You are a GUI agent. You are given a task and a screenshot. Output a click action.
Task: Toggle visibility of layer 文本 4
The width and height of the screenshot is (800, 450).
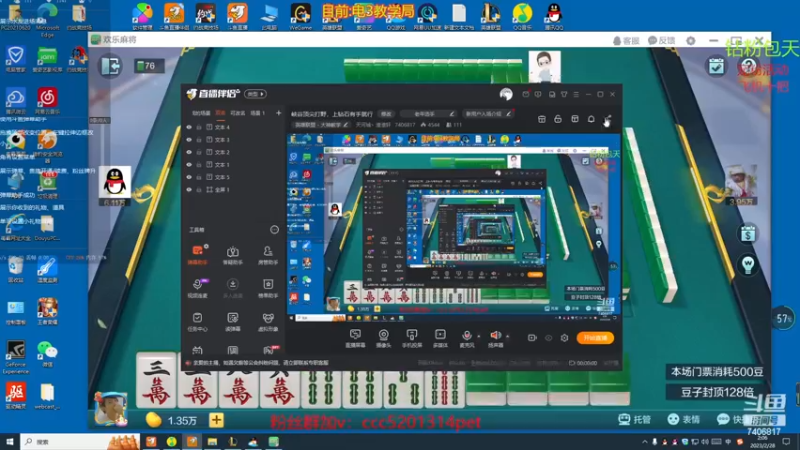pos(189,127)
